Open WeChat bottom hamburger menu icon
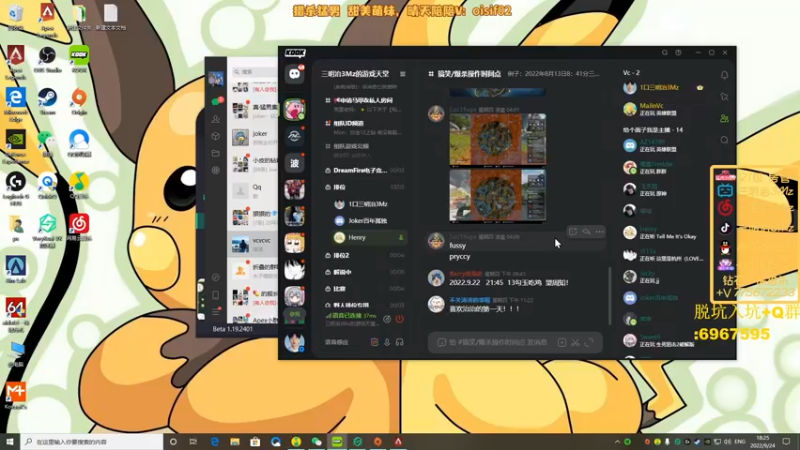The image size is (800, 450). (216, 312)
